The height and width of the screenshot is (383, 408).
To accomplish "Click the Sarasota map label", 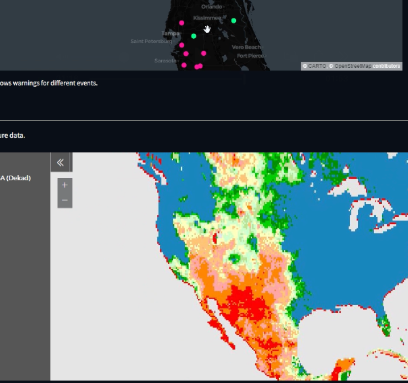I will pyautogui.click(x=166, y=61).
